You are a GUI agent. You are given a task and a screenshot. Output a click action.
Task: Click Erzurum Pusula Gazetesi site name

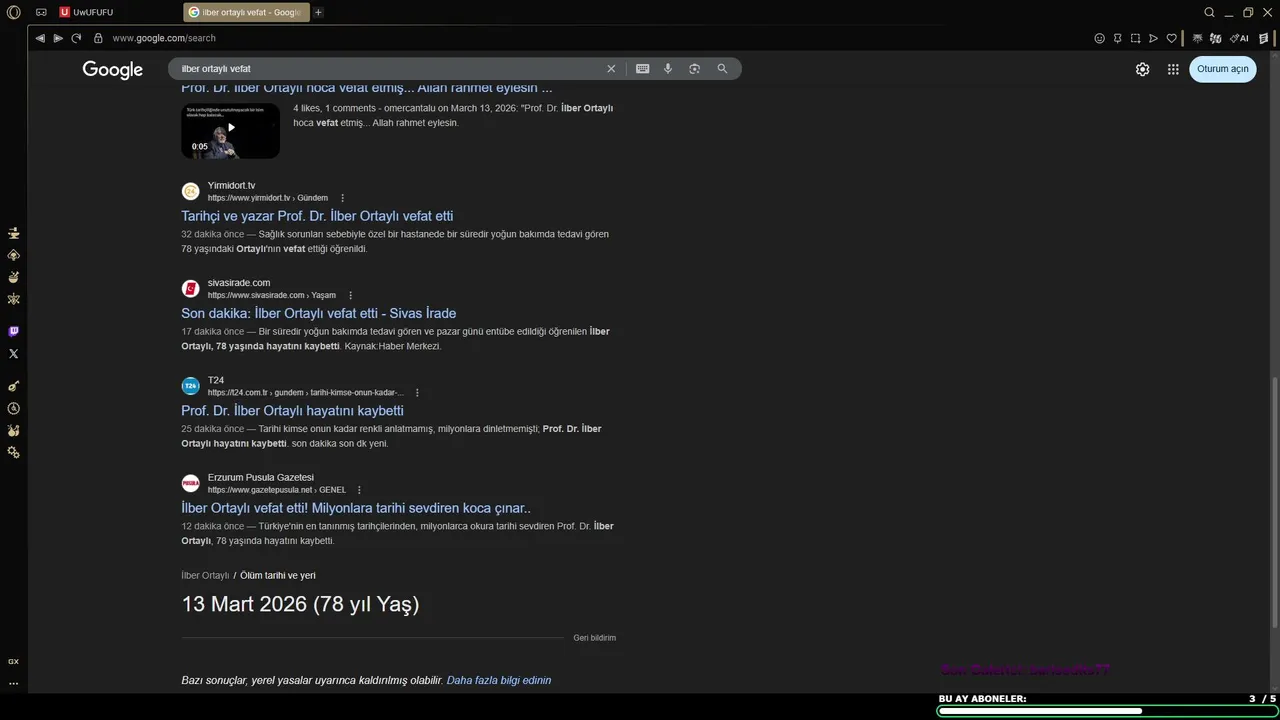[260, 478]
